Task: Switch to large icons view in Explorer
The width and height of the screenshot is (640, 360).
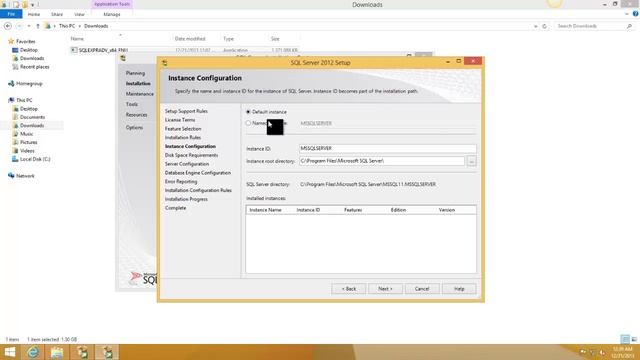Action: pyautogui.click(x=634, y=339)
